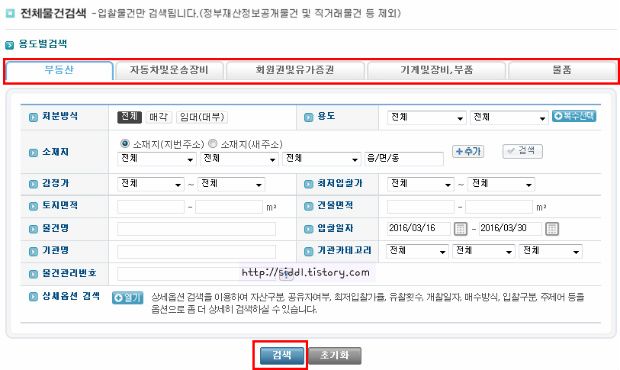The image size is (620, 370).
Task: Click 건물면적 maximum input field
Action: pyautogui.click(x=499, y=207)
